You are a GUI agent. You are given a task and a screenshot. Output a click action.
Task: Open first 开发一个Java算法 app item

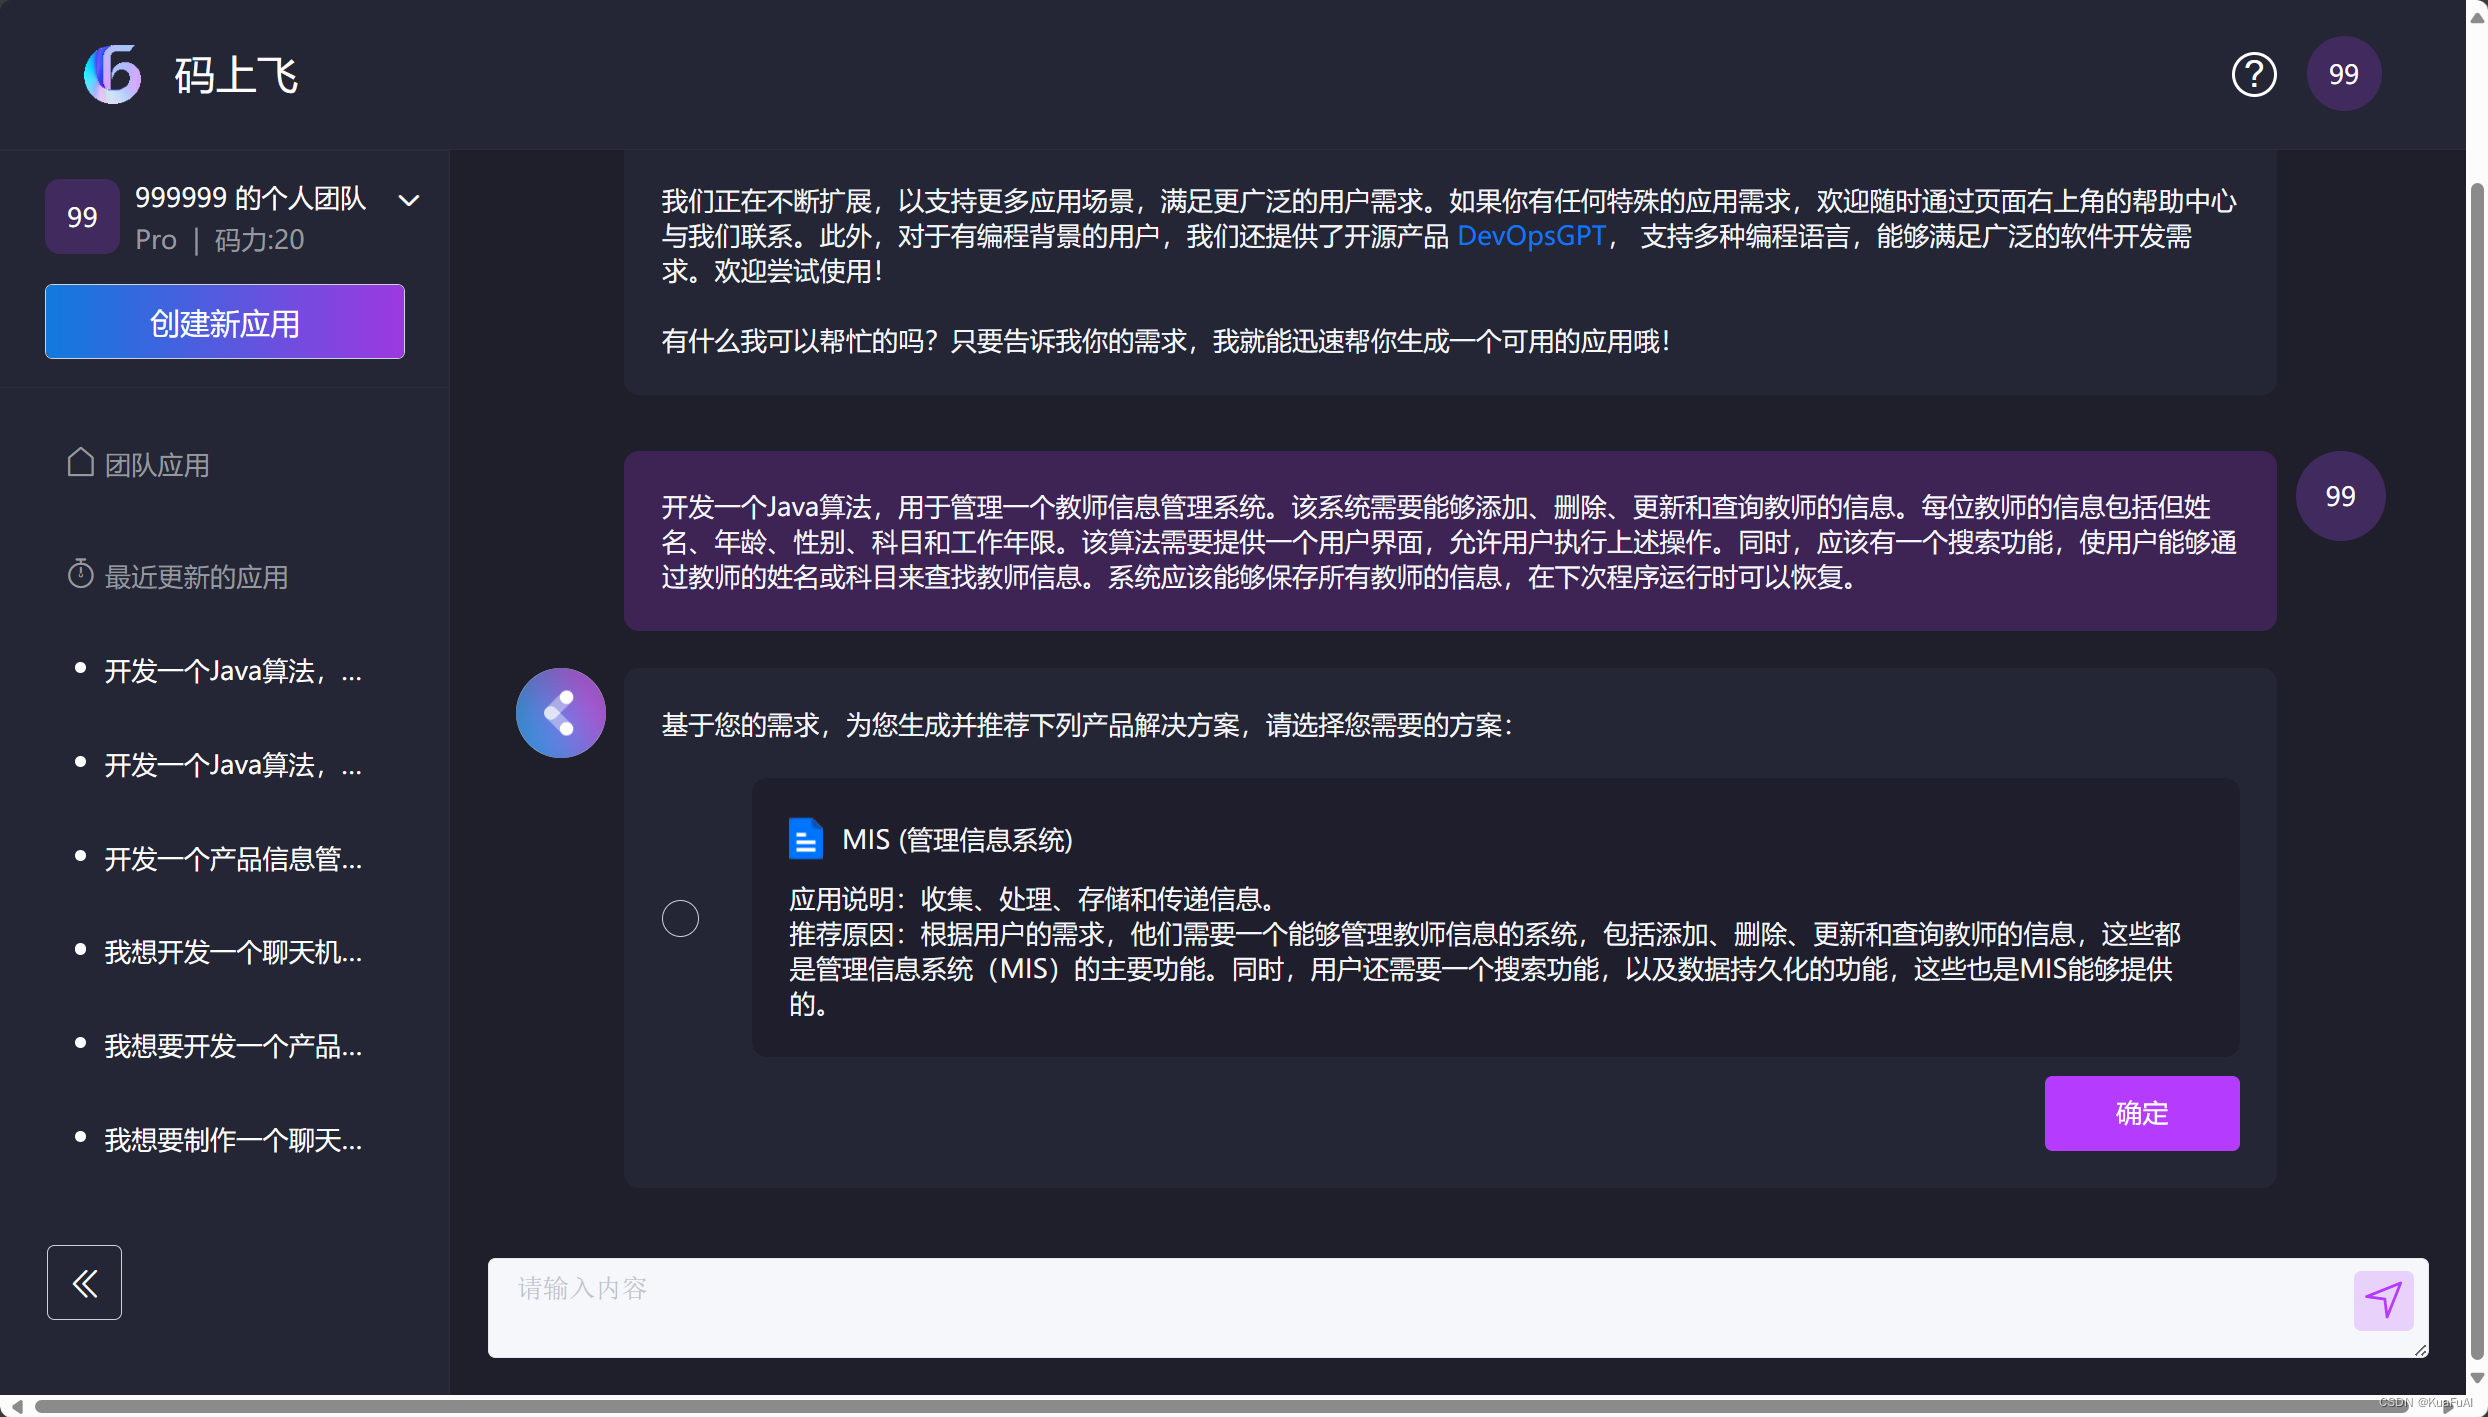[233, 671]
